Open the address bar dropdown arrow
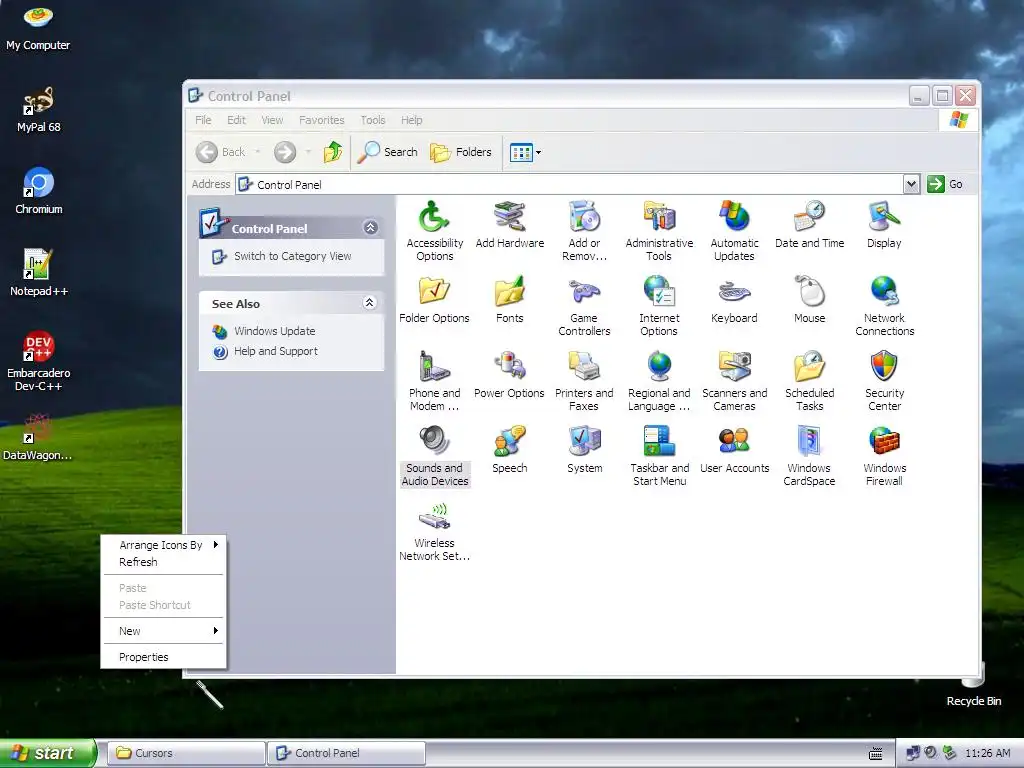This screenshot has width=1024, height=768. (x=912, y=184)
